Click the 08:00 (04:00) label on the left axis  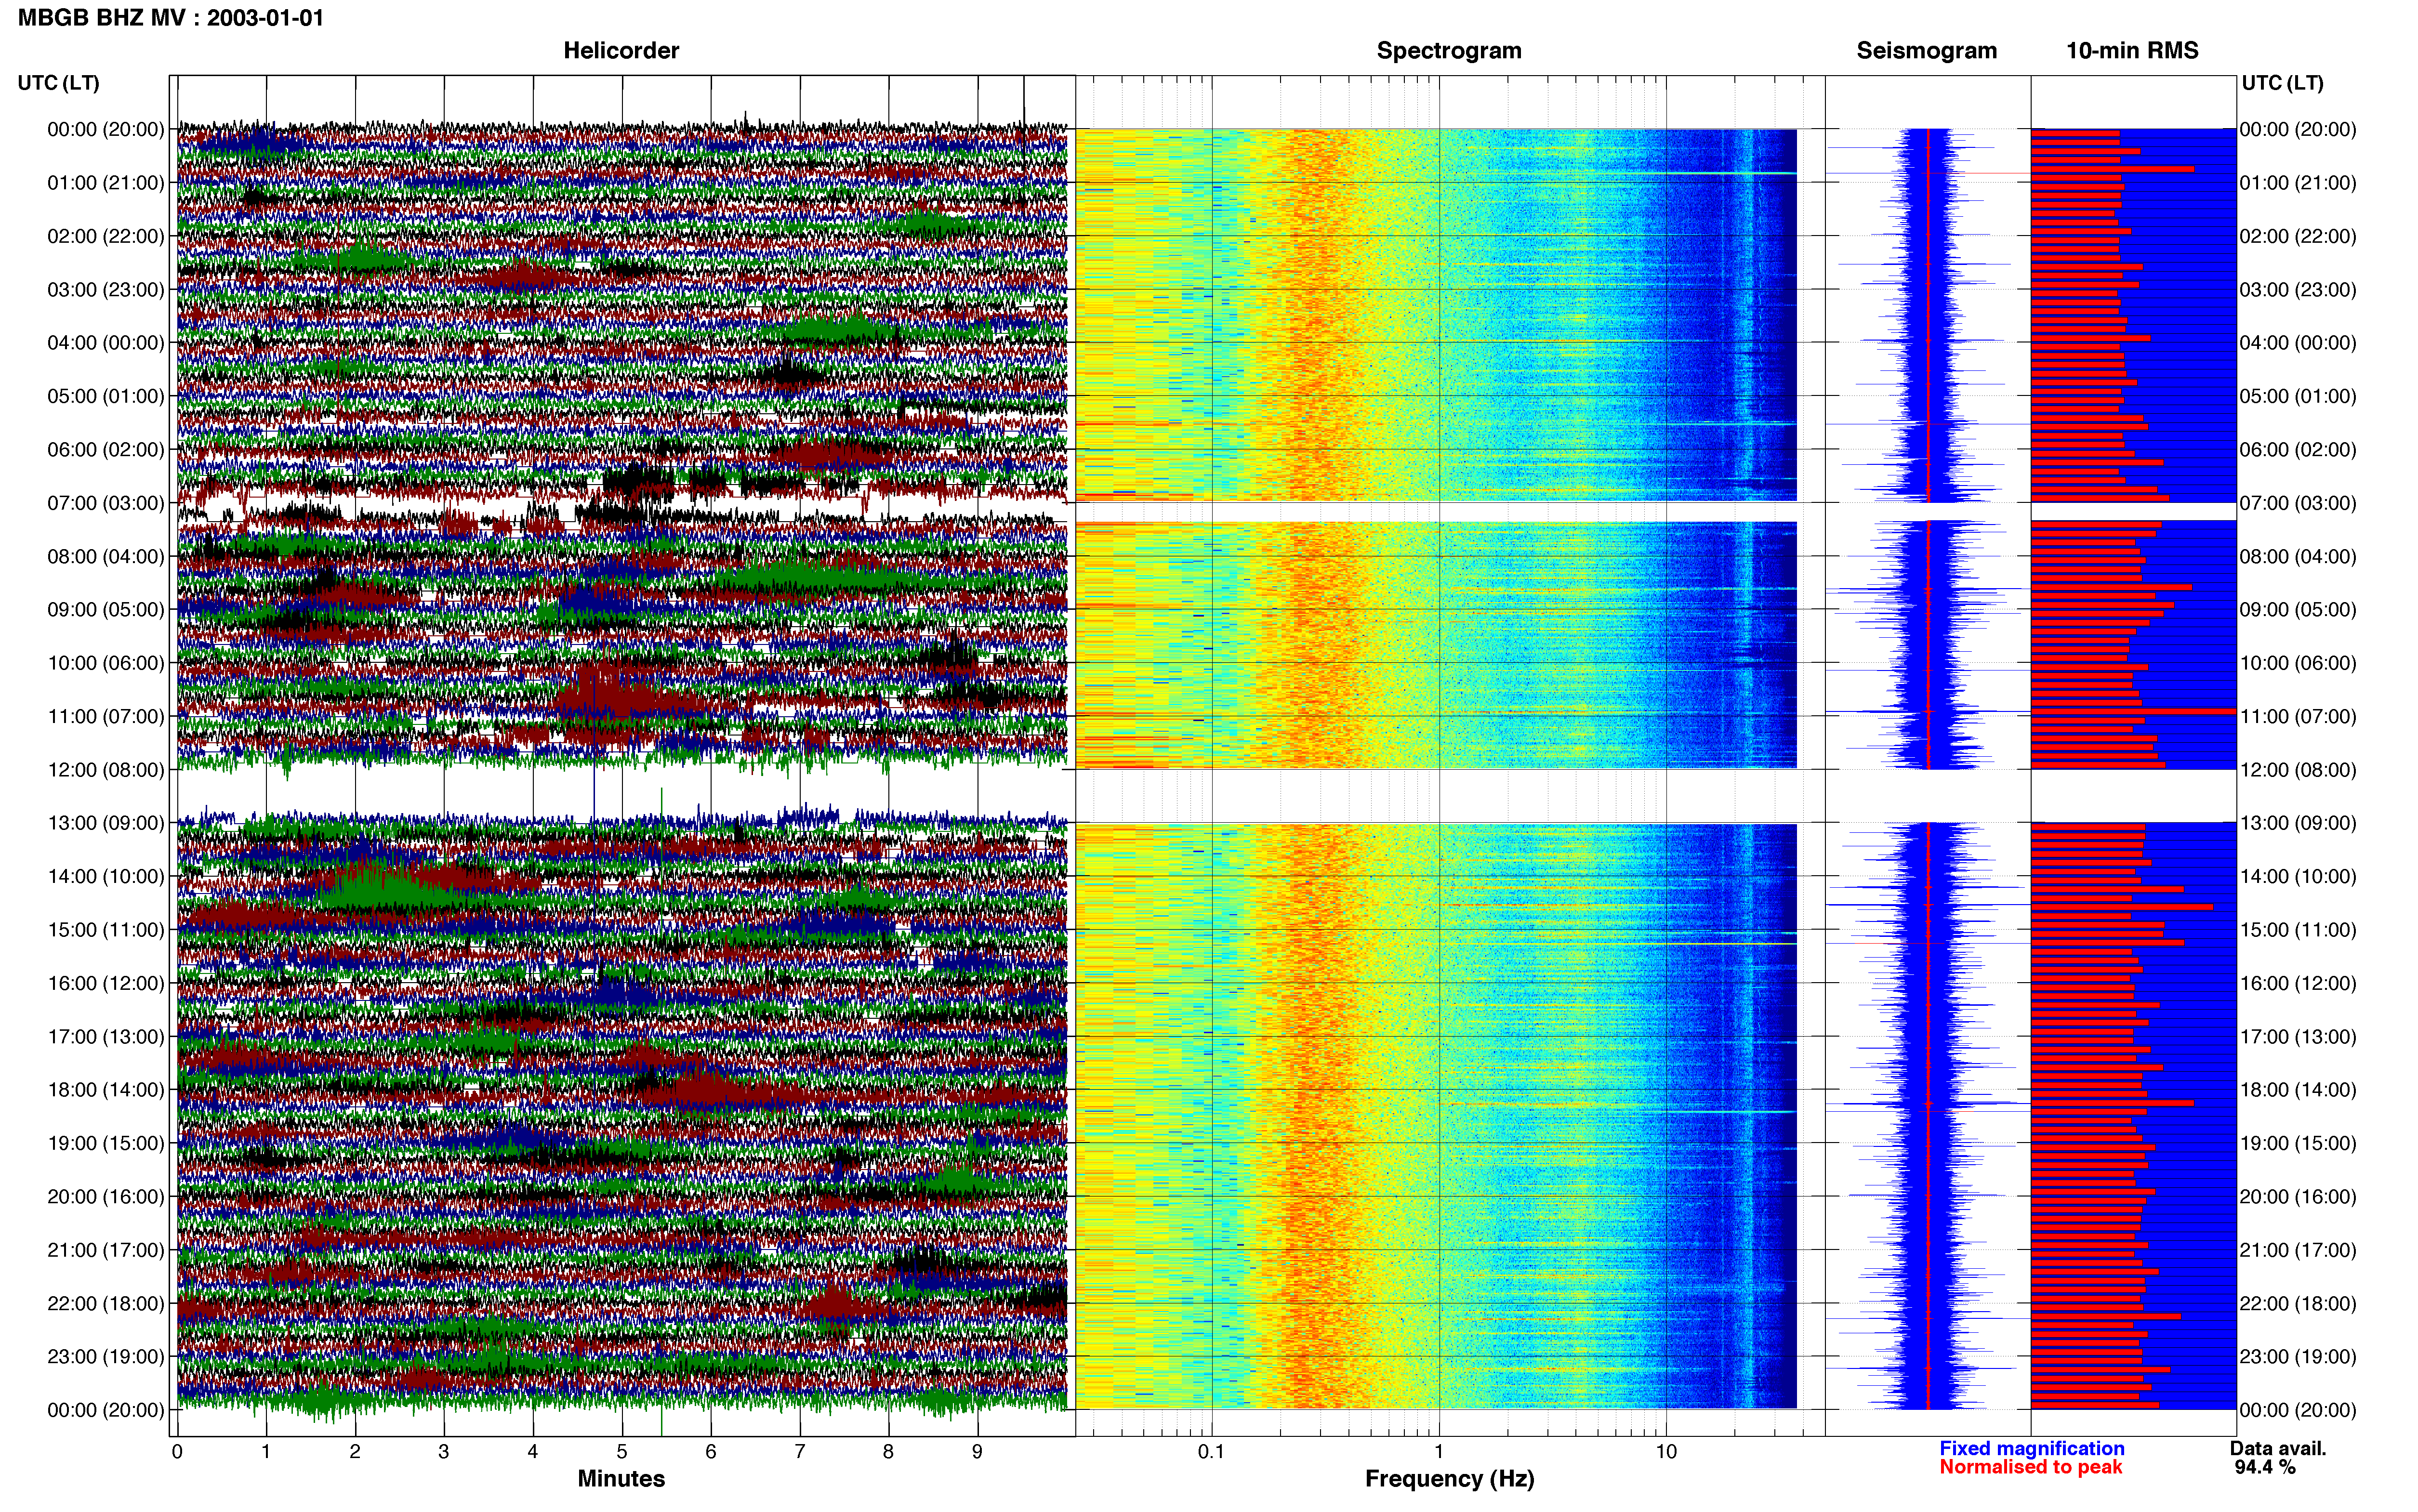pyautogui.click(x=106, y=556)
